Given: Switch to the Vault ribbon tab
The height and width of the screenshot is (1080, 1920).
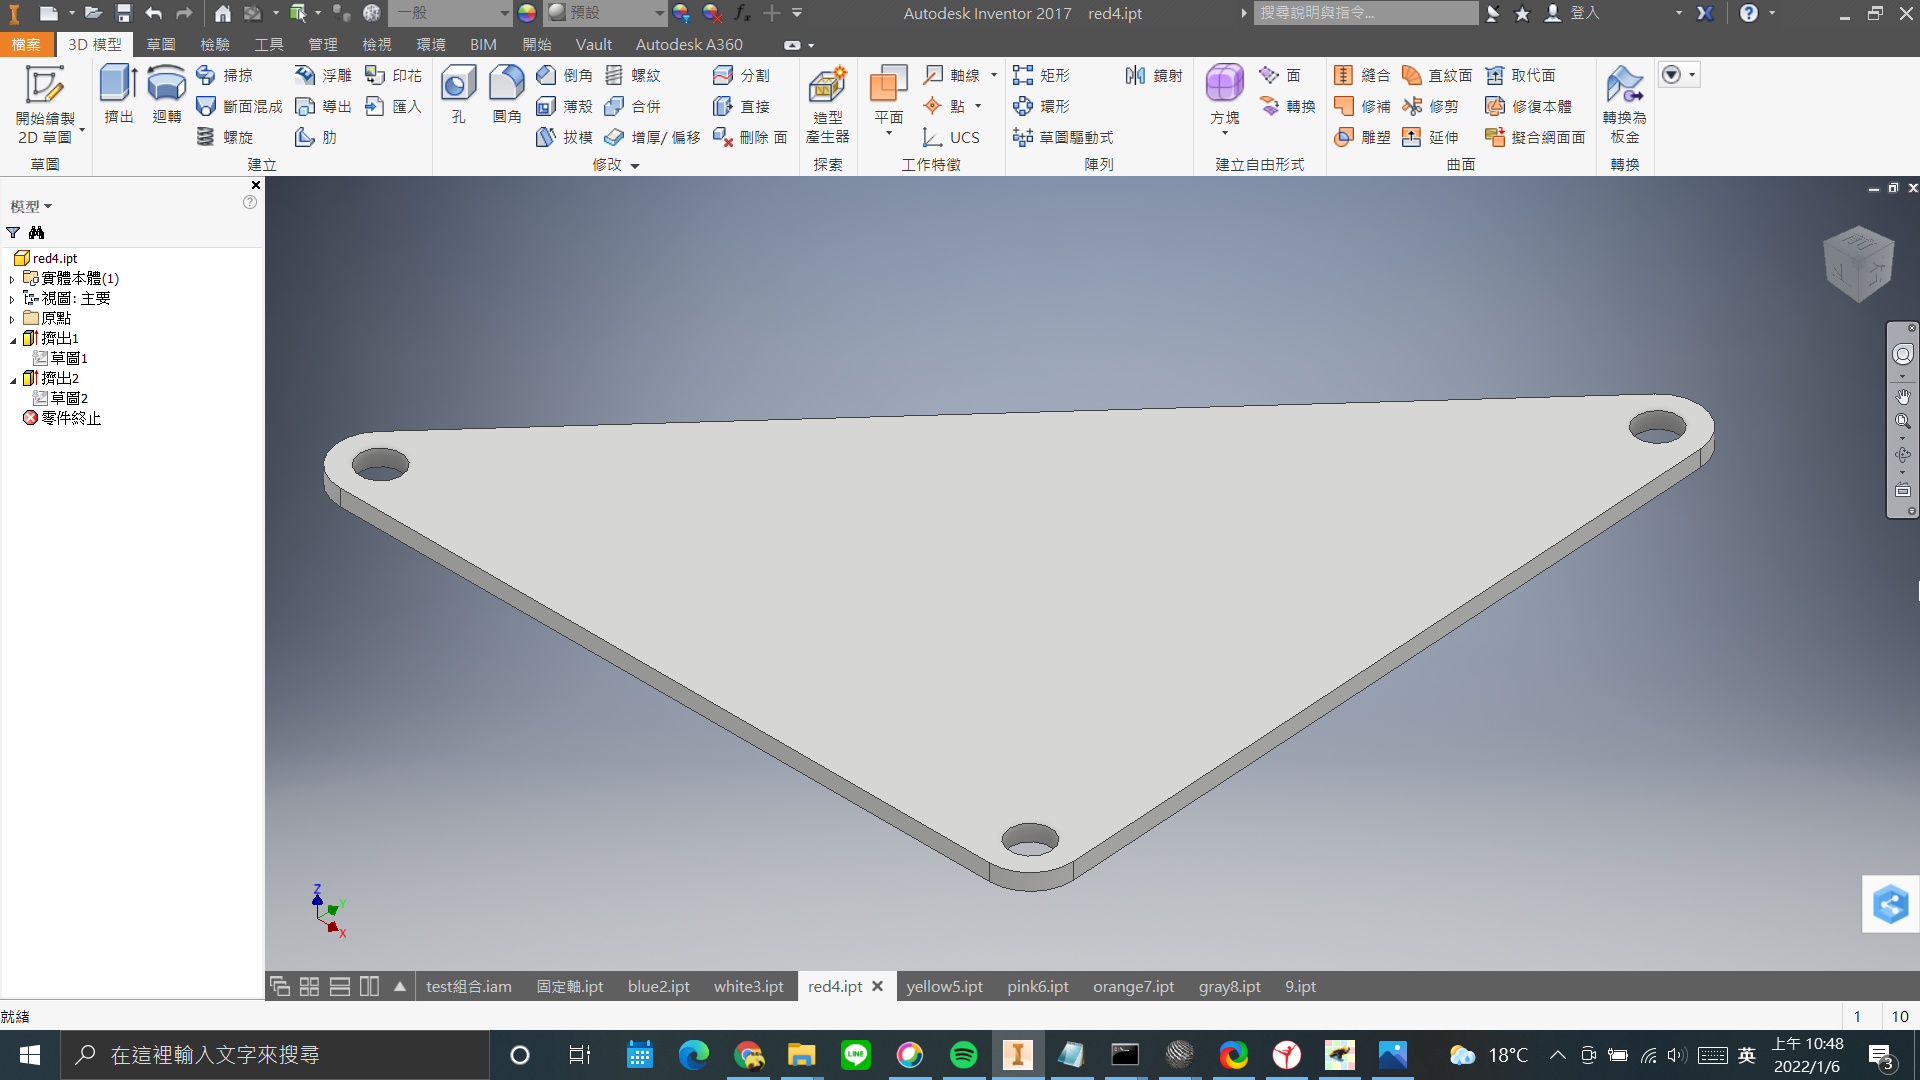Looking at the screenshot, I should 593,44.
